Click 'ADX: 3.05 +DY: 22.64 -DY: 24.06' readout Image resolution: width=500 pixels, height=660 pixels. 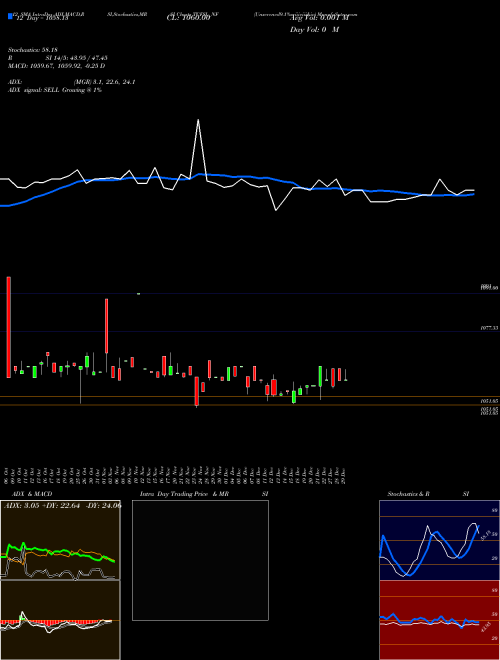tap(62, 506)
